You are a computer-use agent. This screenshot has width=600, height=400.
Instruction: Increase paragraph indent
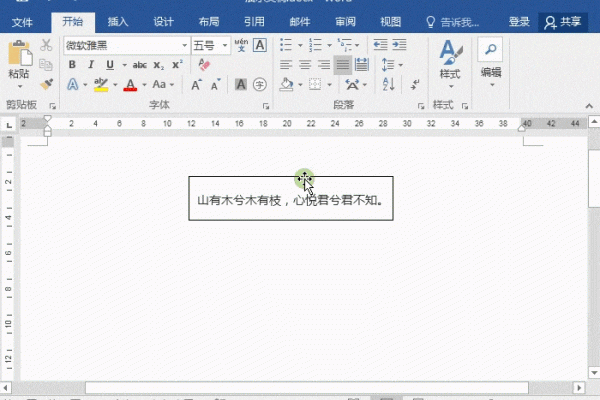coord(399,45)
